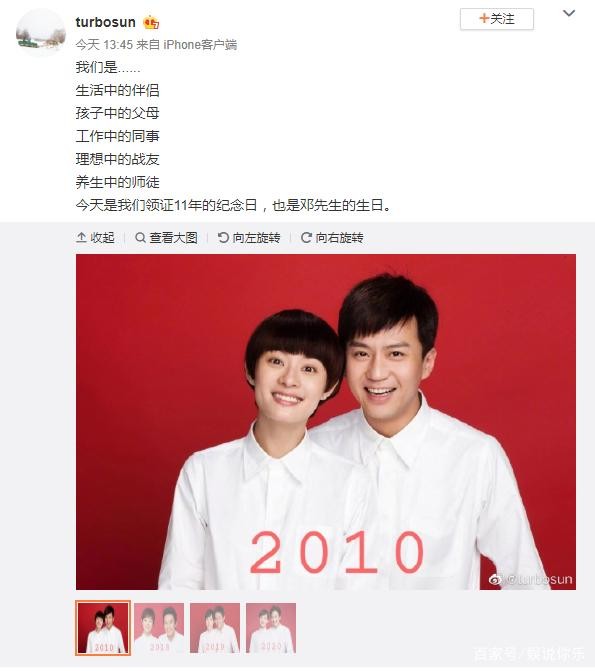Collapse the image with 收起
Screen dimensions: 595x671
[102, 237]
